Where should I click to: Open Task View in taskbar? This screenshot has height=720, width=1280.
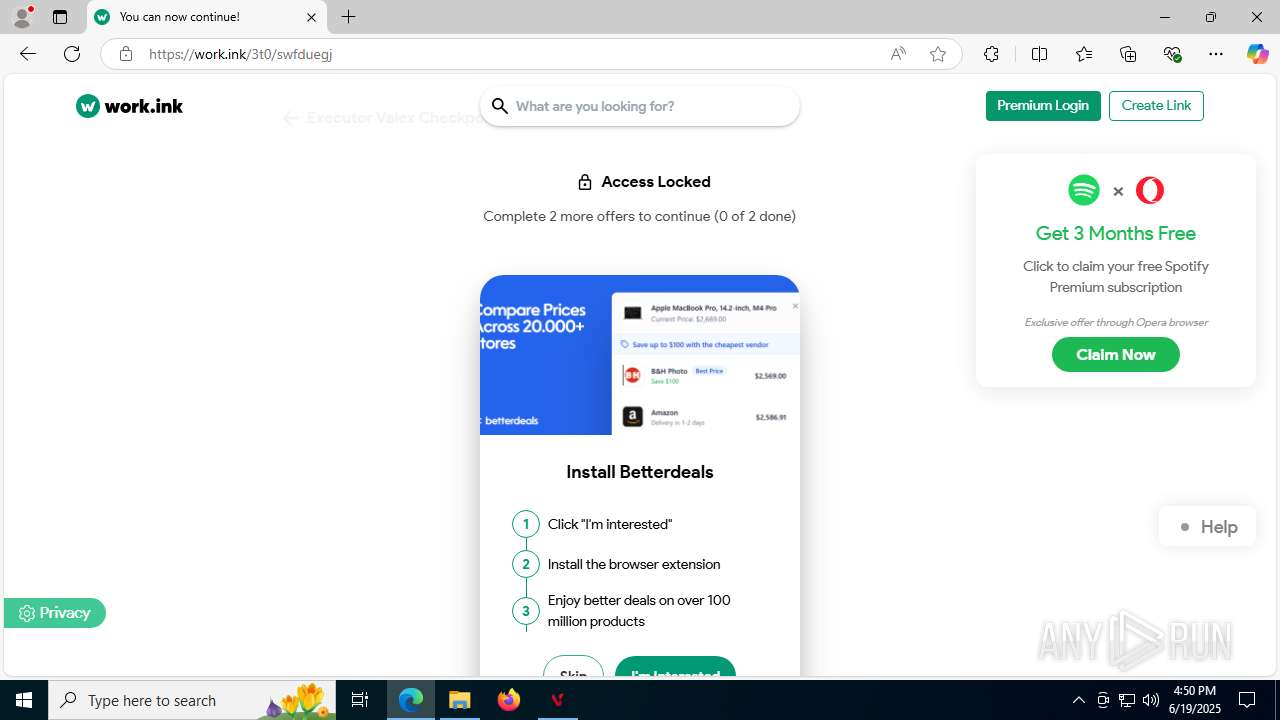pyautogui.click(x=360, y=700)
